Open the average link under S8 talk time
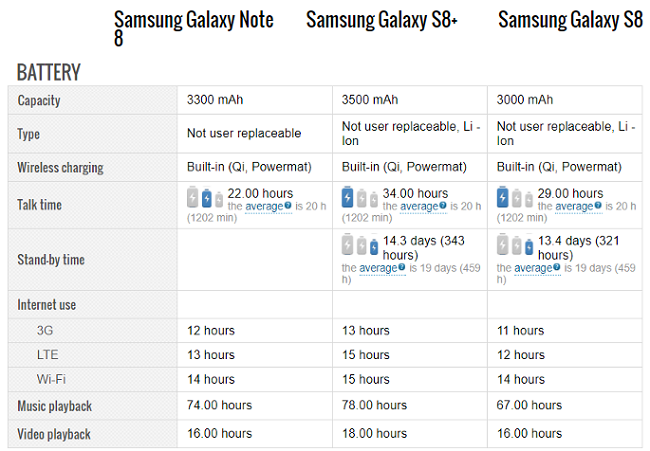Screen dimensions: 650x451 [x=574, y=207]
